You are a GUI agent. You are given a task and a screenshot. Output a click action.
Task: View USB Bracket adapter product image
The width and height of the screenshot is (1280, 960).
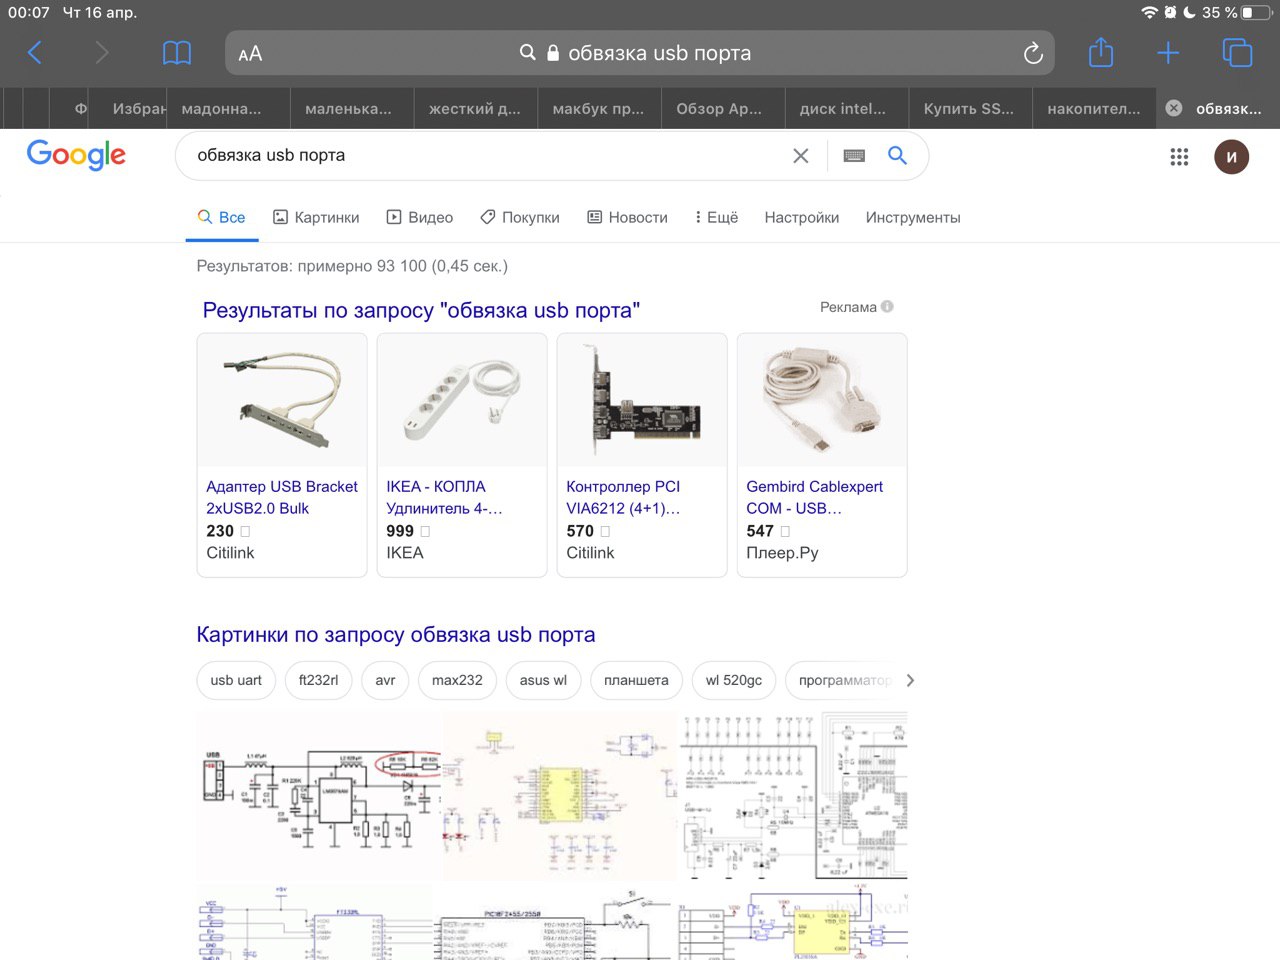(x=282, y=401)
